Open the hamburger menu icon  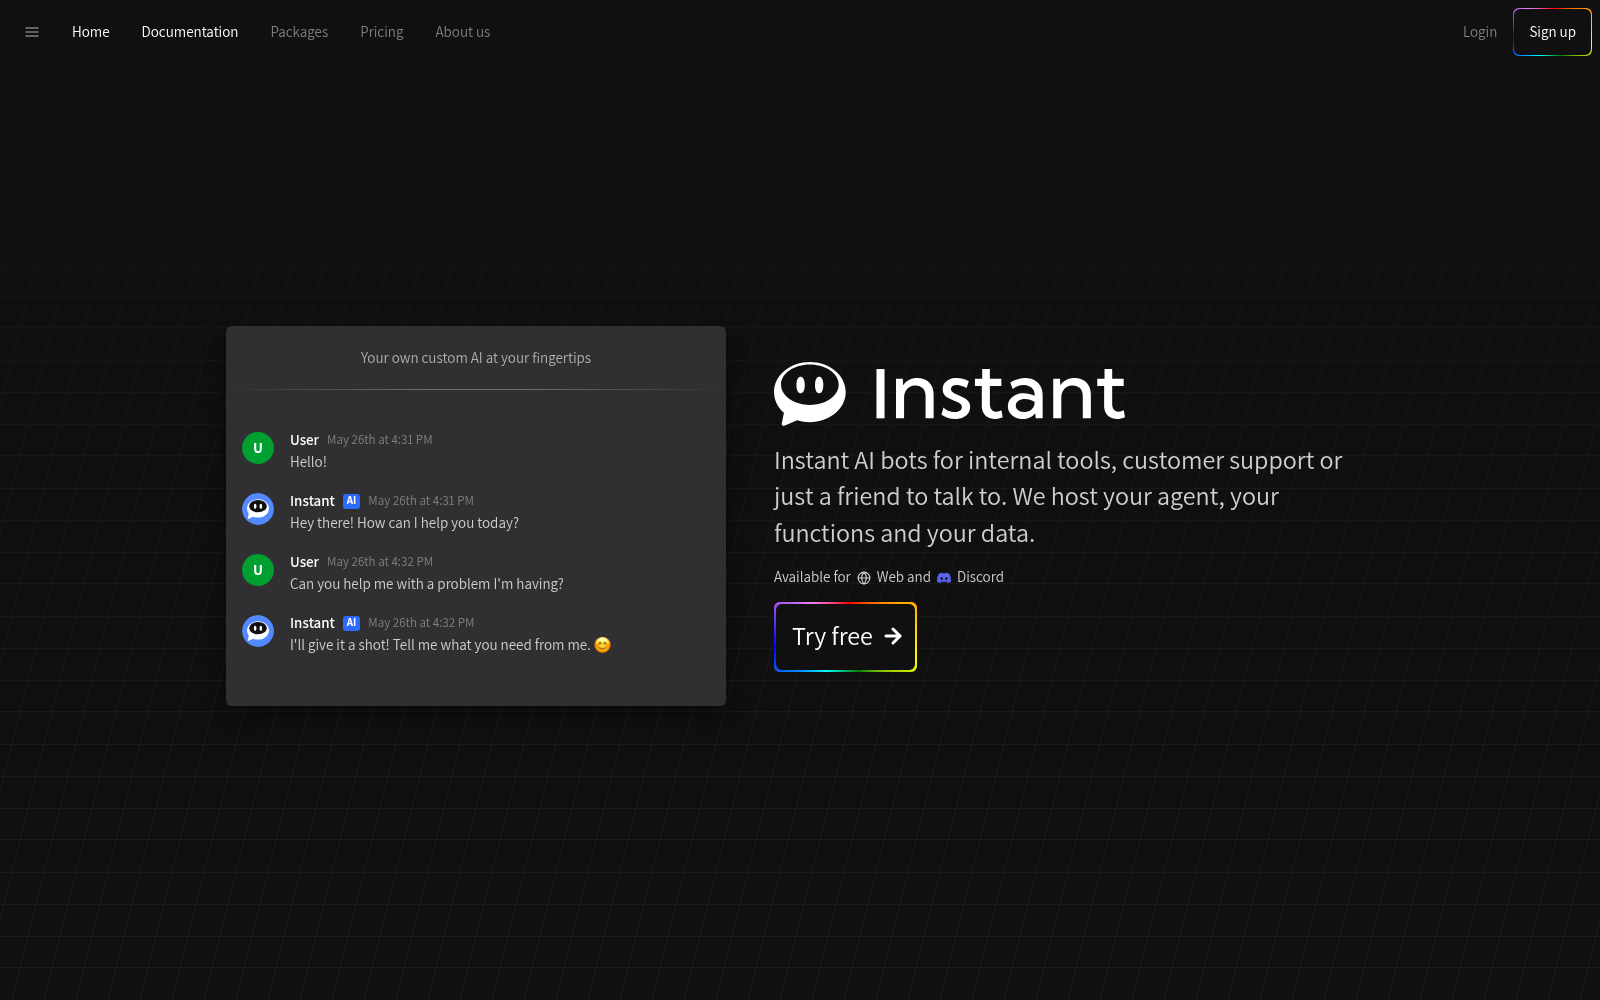point(32,32)
